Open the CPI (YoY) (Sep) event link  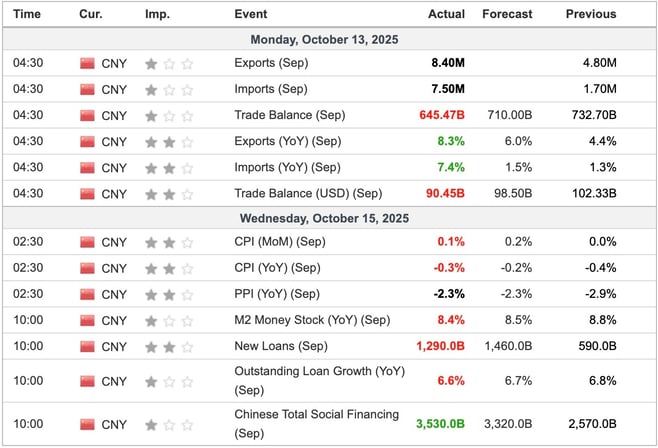point(277,268)
